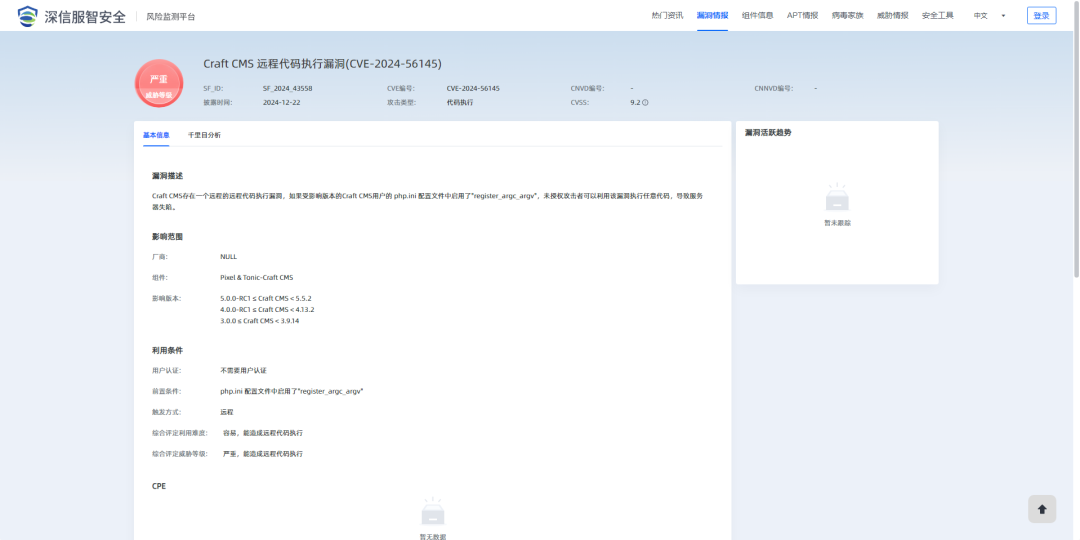Open the APT情报 menu
1080x540 pixels.
tap(802, 15)
